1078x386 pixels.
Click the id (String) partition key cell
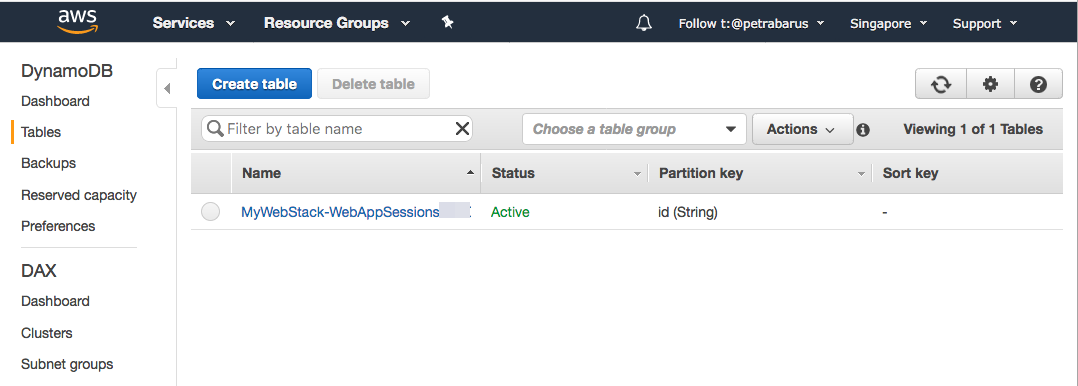click(x=688, y=212)
